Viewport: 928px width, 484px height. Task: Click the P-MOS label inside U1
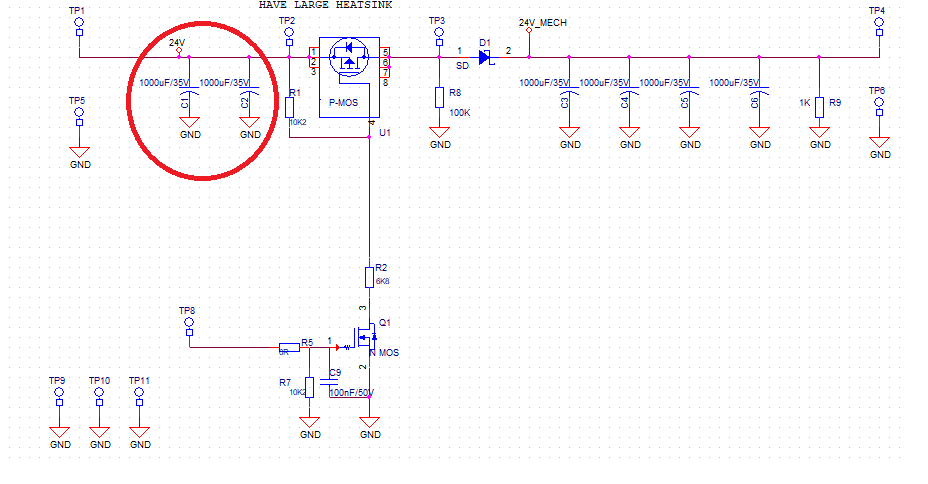coord(343,102)
